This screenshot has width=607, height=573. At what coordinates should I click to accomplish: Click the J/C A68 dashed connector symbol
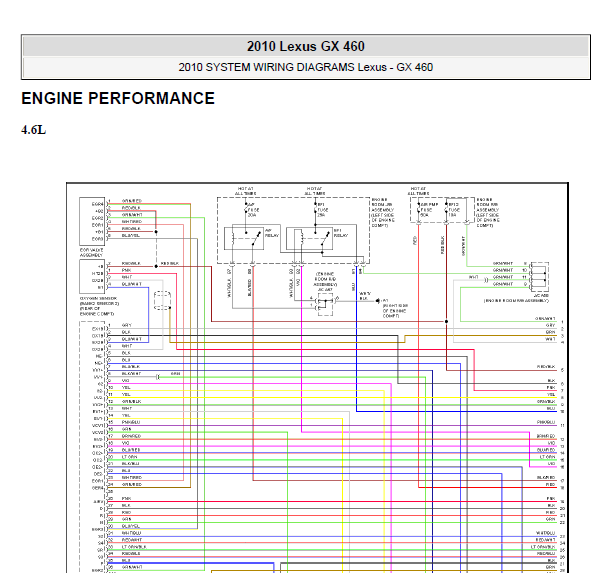(x=539, y=276)
